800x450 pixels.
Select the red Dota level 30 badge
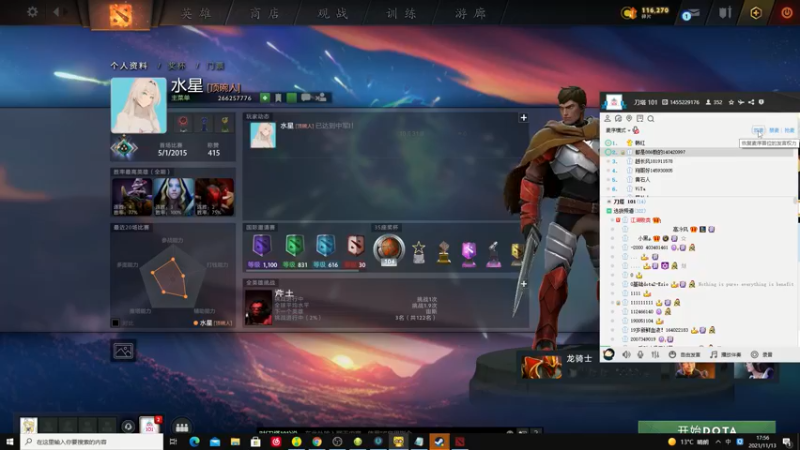coord(356,245)
